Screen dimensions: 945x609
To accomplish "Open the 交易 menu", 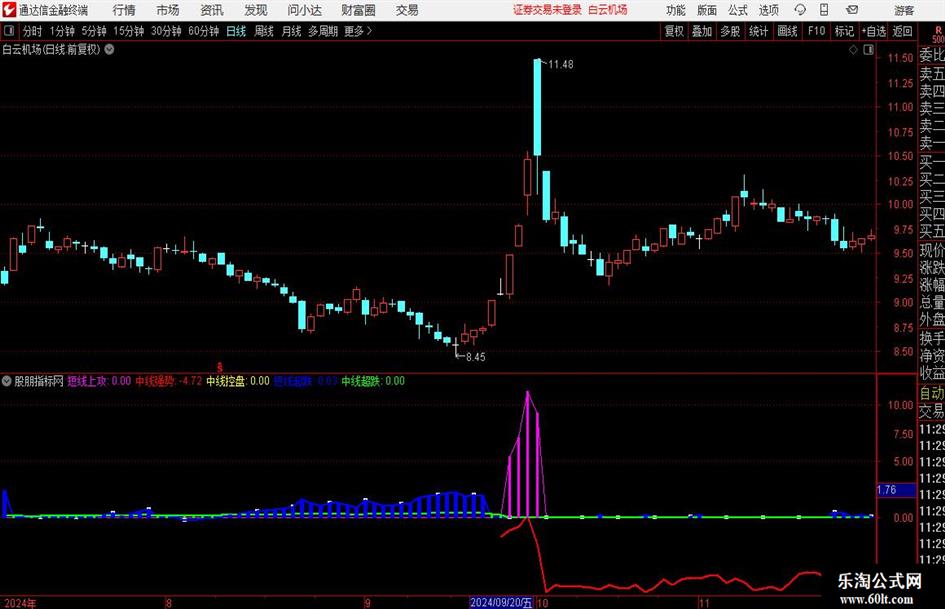I will point(407,10).
